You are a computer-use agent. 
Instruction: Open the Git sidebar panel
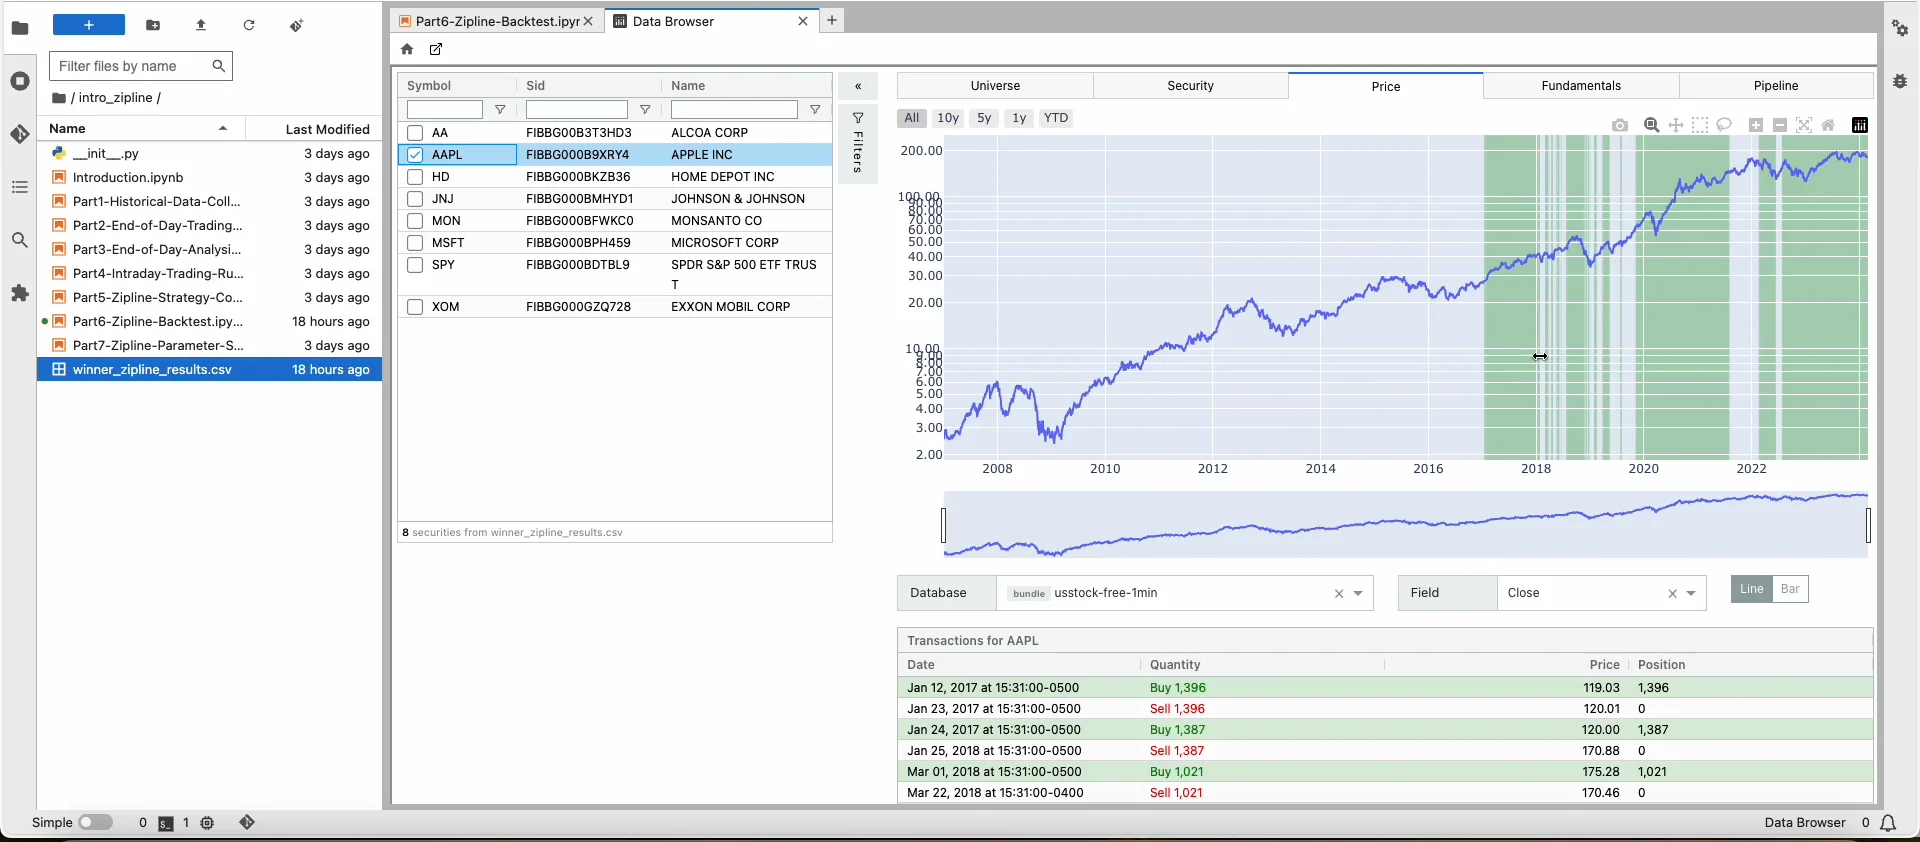click(20, 134)
